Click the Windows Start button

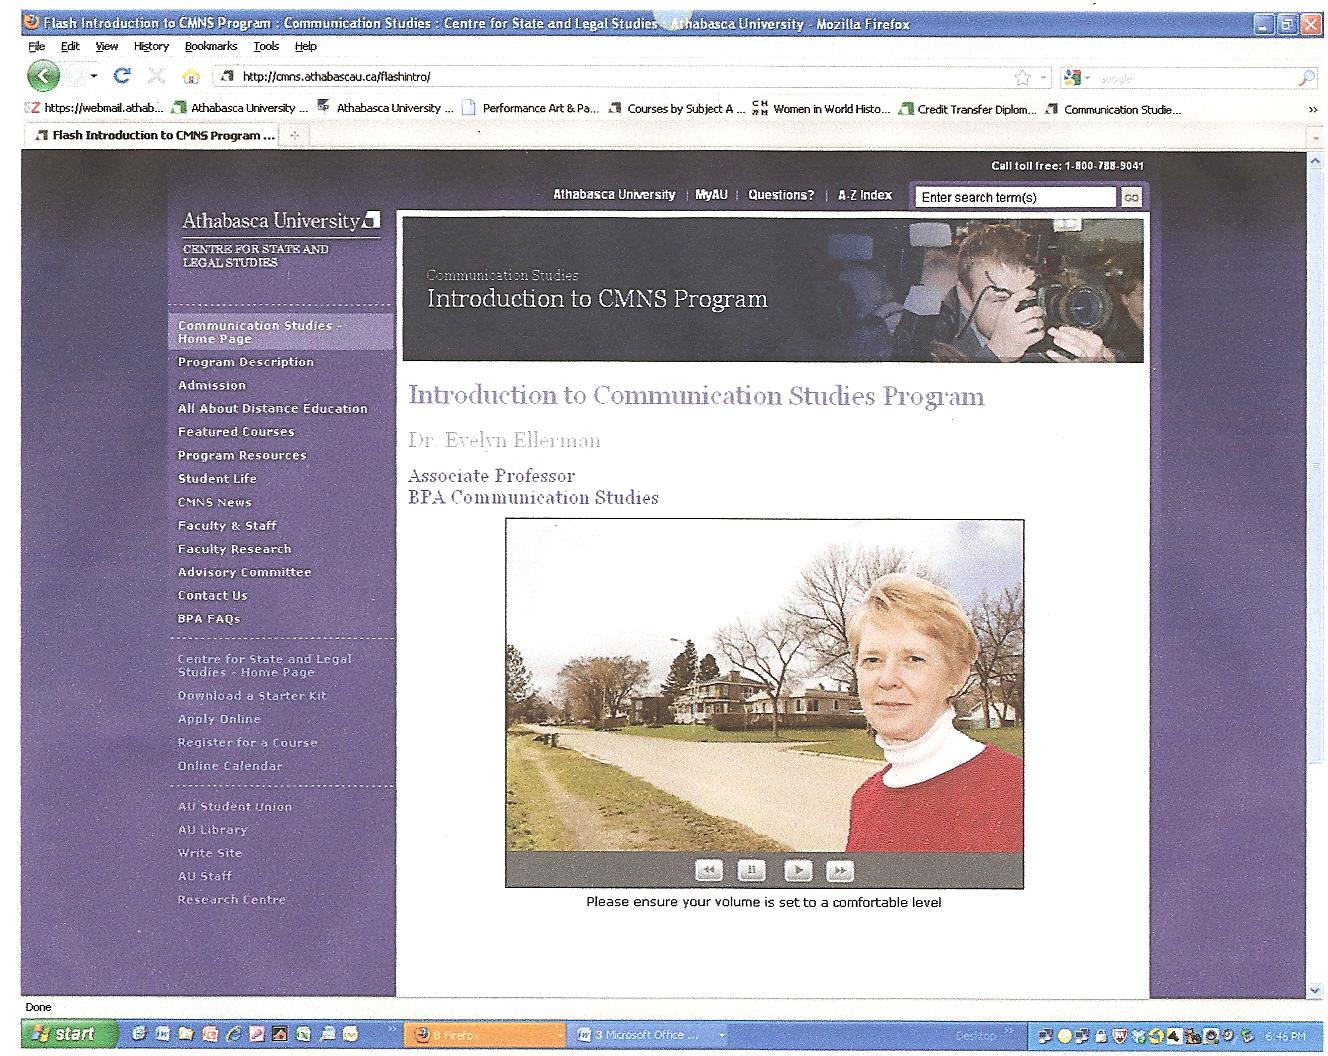[65, 1034]
